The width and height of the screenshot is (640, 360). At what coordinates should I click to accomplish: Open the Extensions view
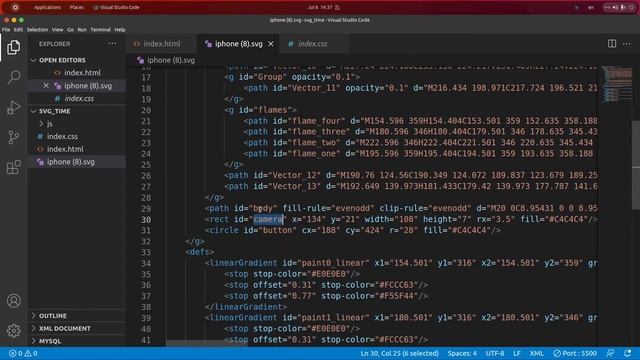click(x=13, y=167)
